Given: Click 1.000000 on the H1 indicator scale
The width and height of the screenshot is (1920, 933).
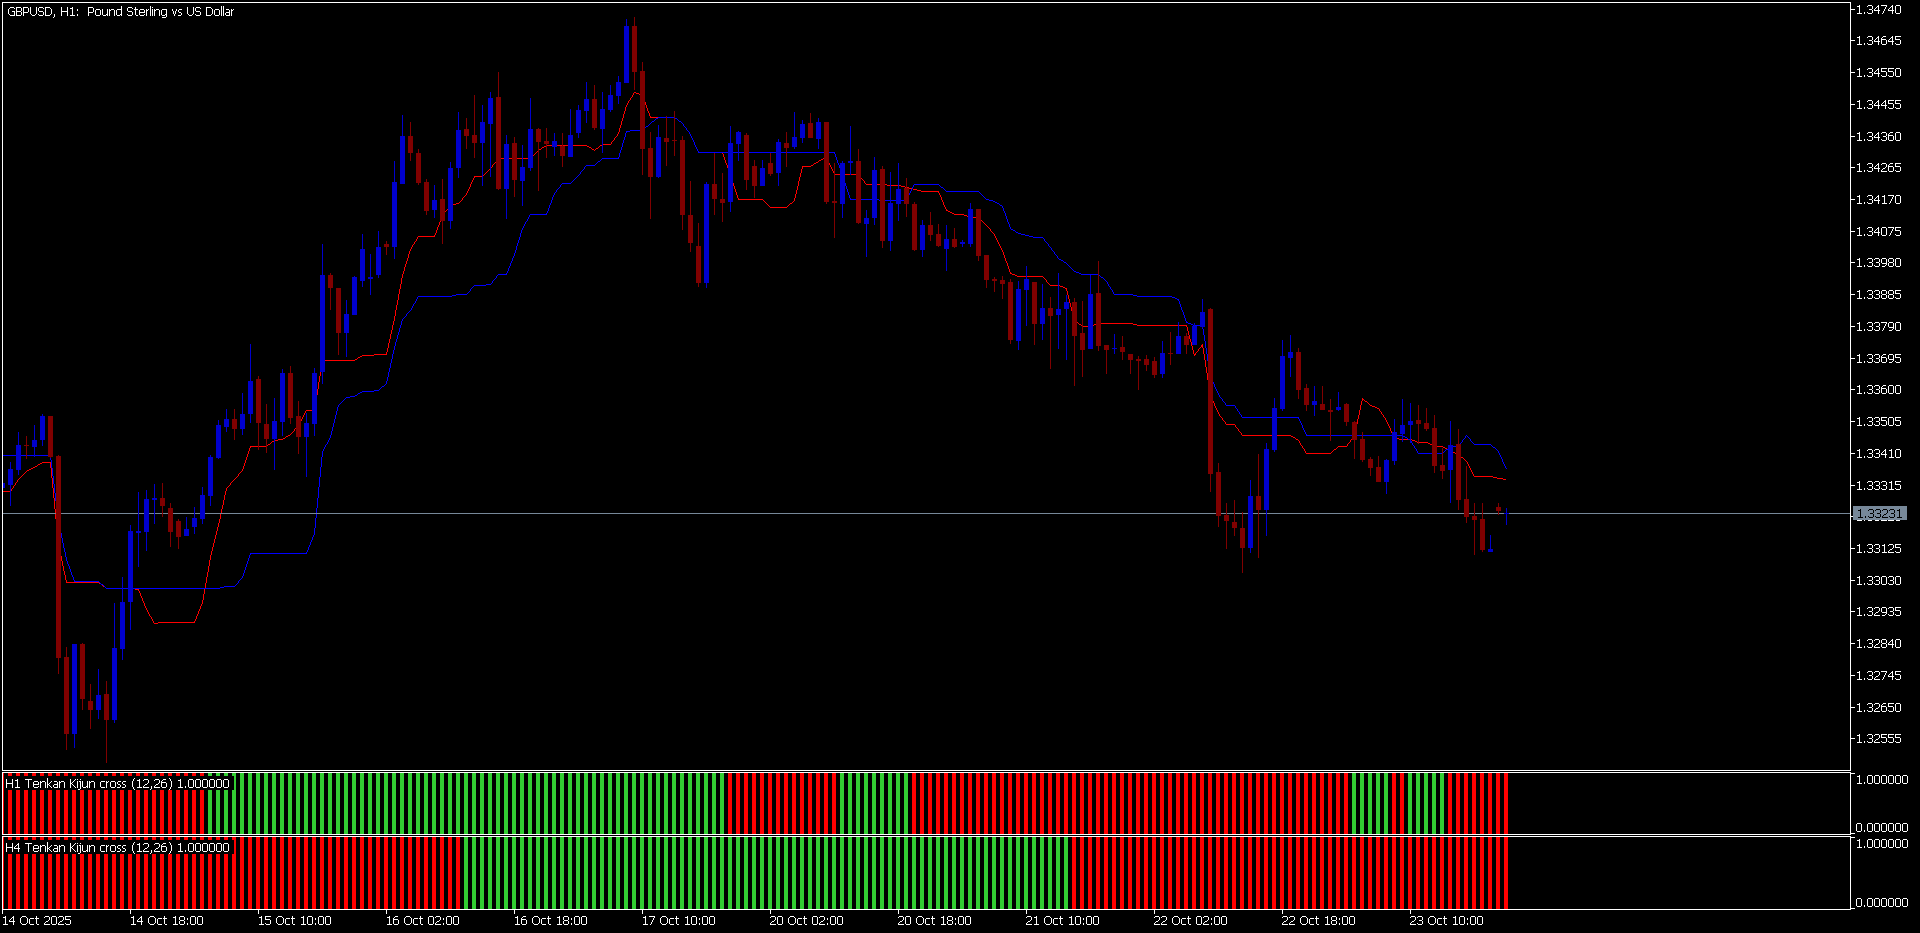Looking at the screenshot, I should point(1881,780).
